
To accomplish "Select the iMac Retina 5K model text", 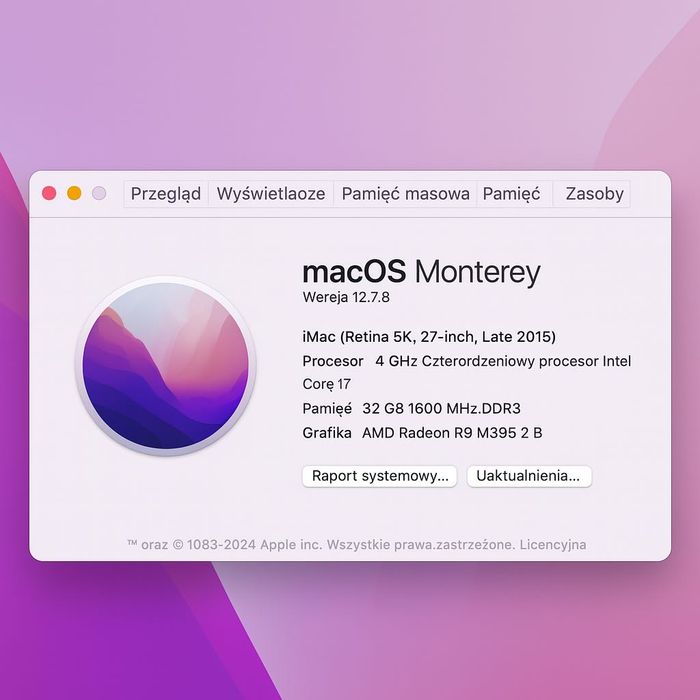I will tap(429, 337).
